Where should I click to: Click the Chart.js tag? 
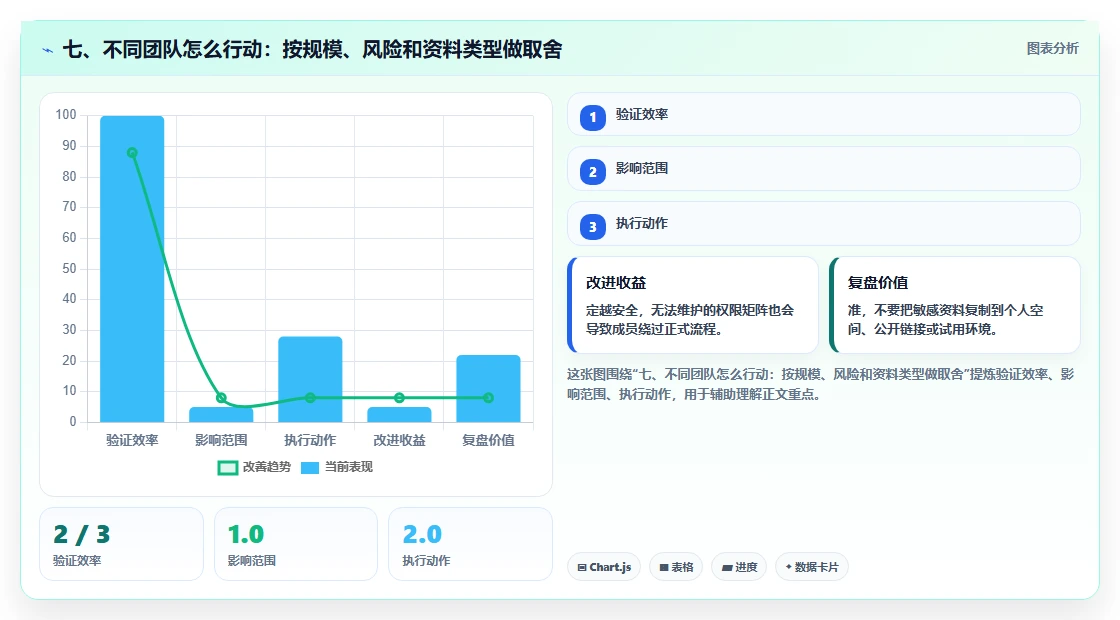click(604, 567)
